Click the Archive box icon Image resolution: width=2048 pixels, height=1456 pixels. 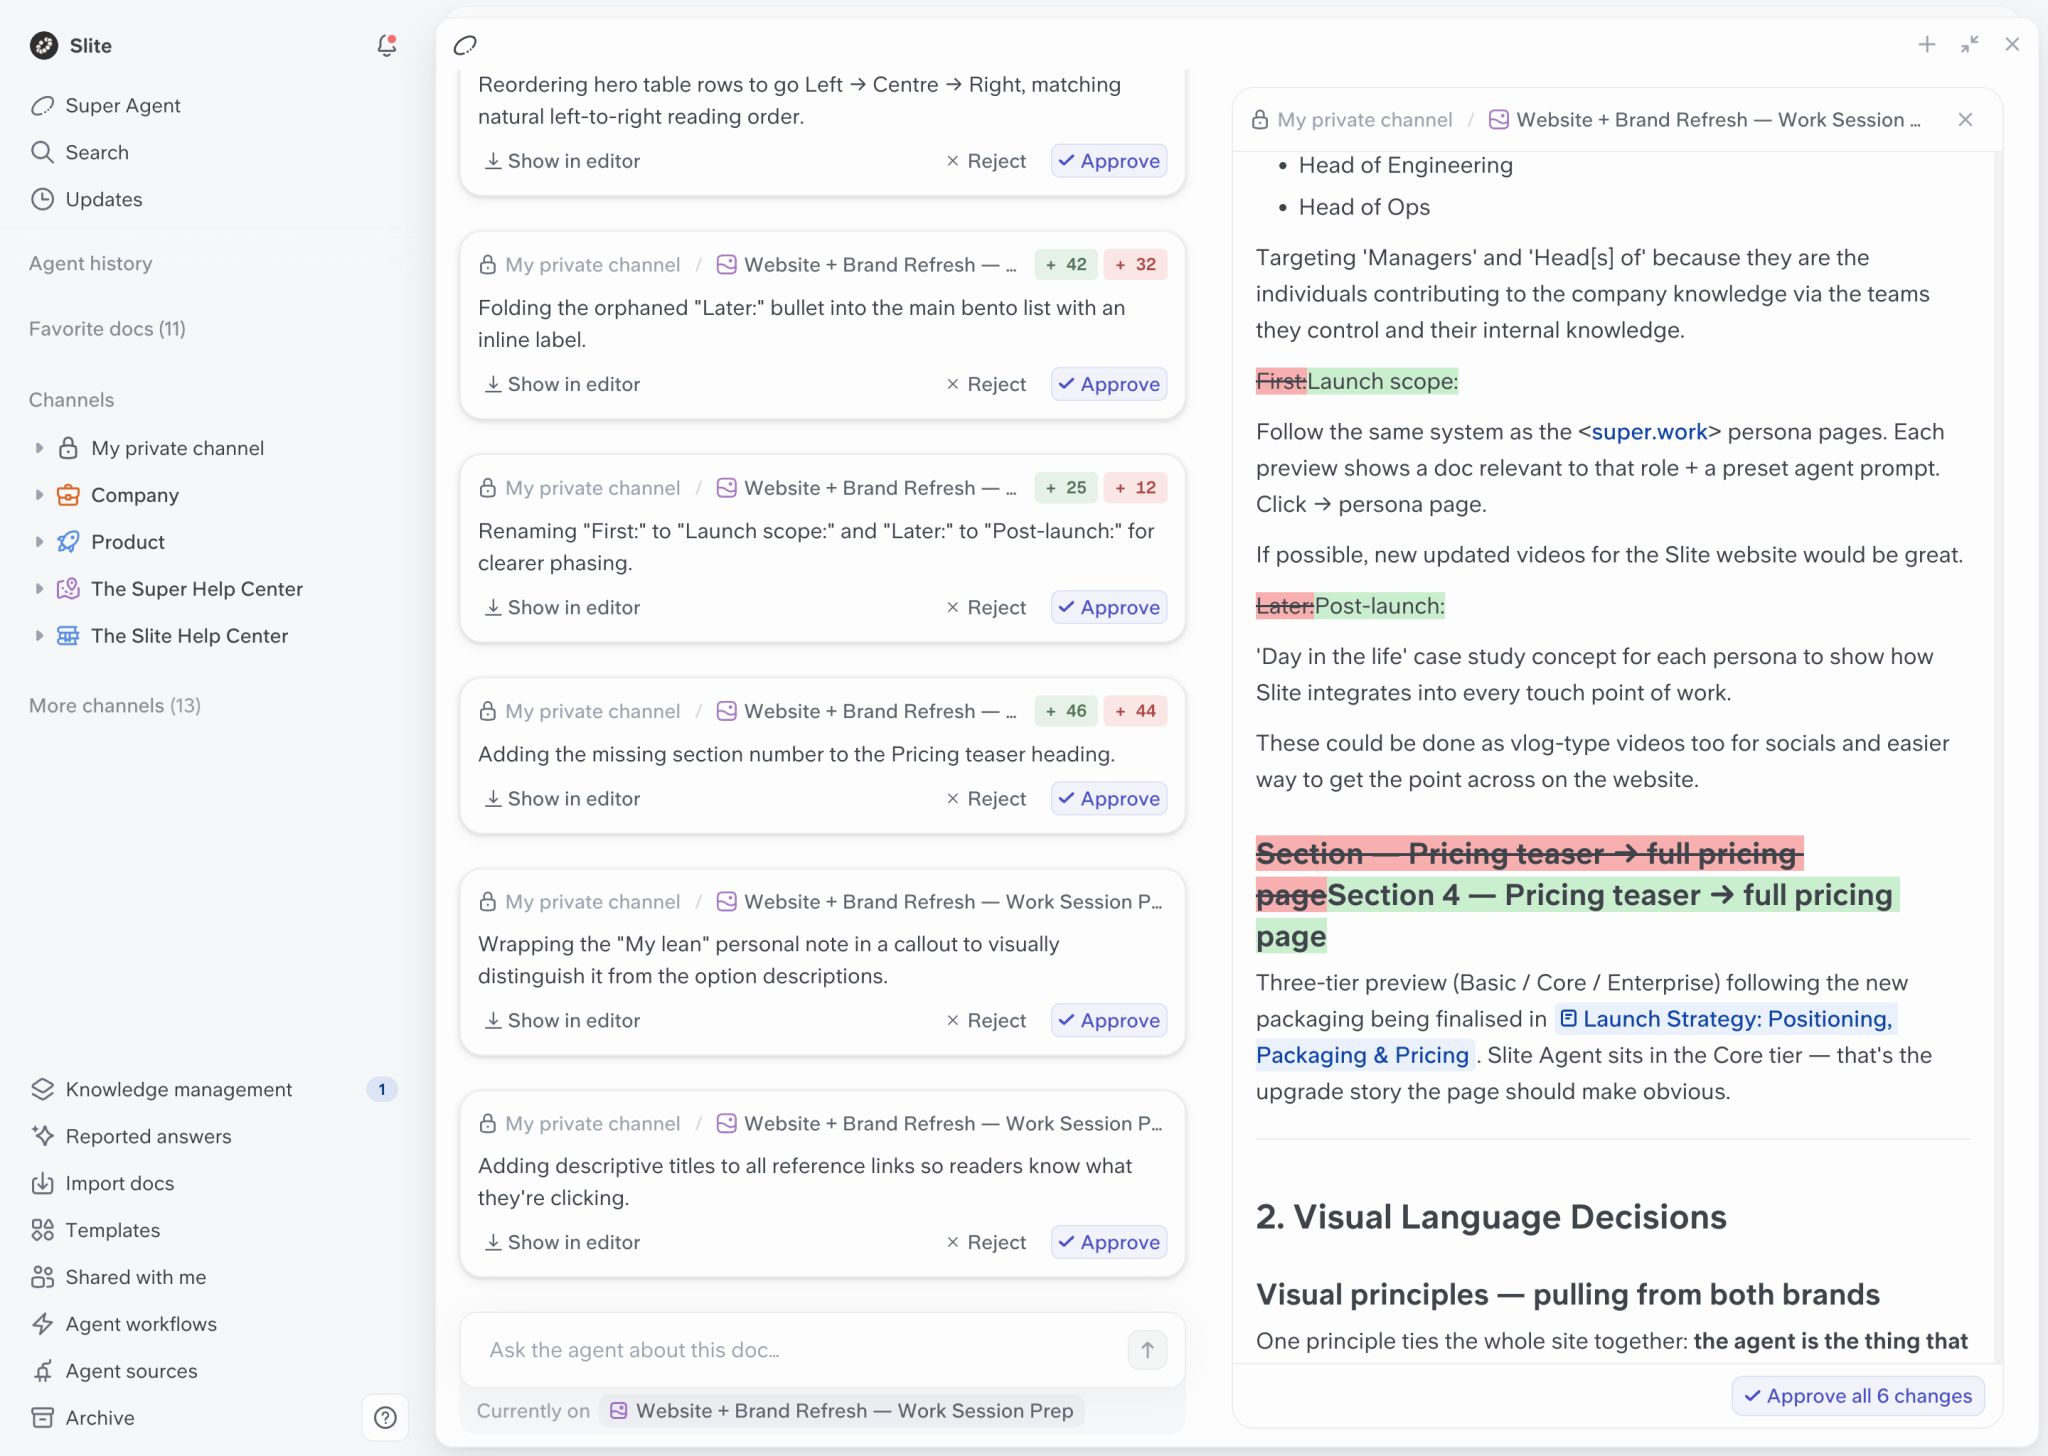42,1418
